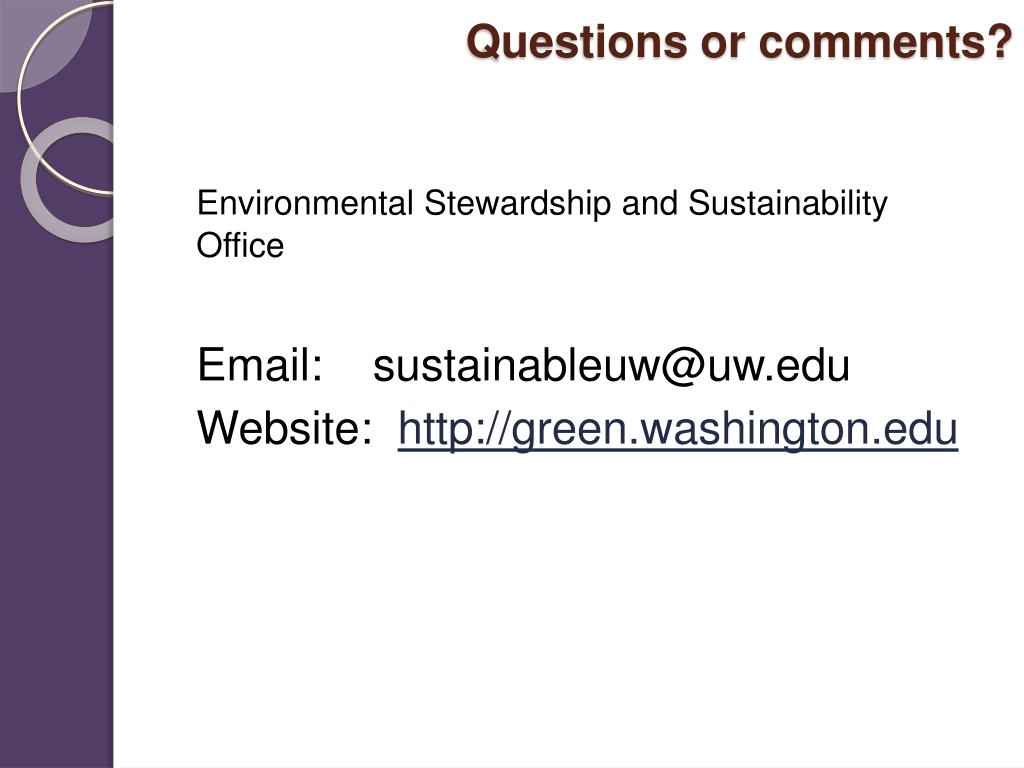Click the word 'Stewardship' in the body text
This screenshot has height=768, width=1024.
(x=519, y=203)
